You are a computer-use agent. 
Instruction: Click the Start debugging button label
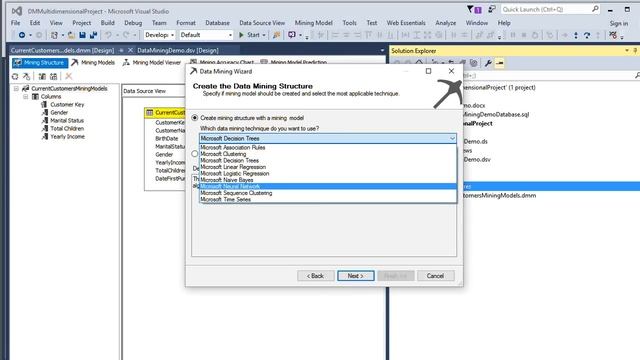pyautogui.click(x=253, y=35)
